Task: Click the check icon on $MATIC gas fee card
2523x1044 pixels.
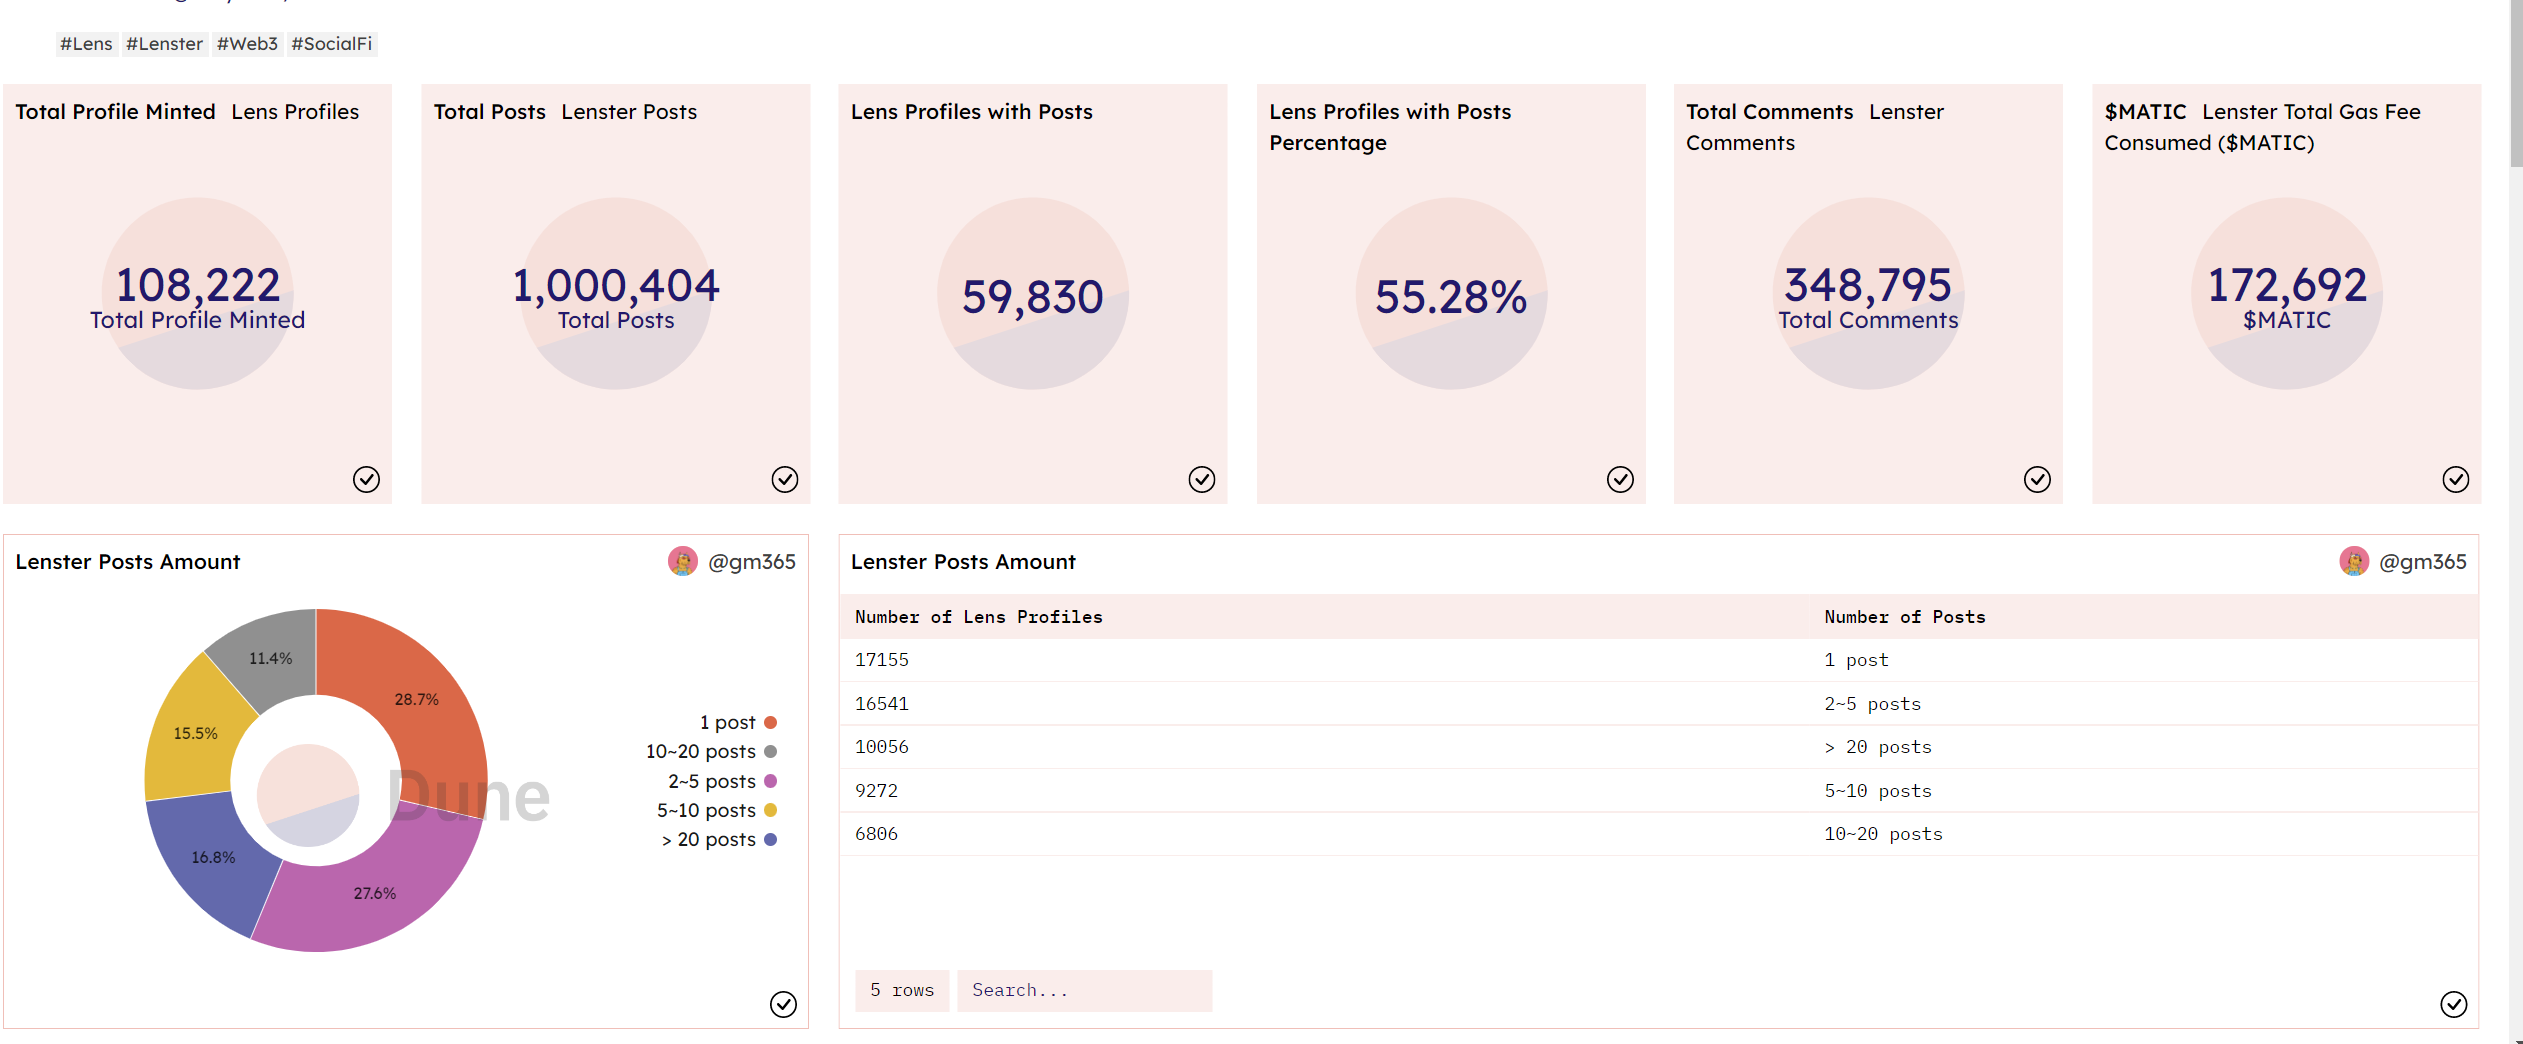Action: click(2456, 480)
